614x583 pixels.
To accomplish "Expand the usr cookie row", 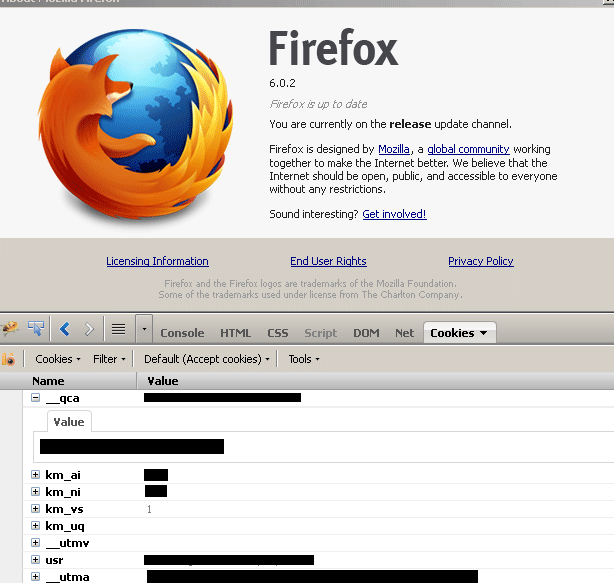I will [35, 560].
